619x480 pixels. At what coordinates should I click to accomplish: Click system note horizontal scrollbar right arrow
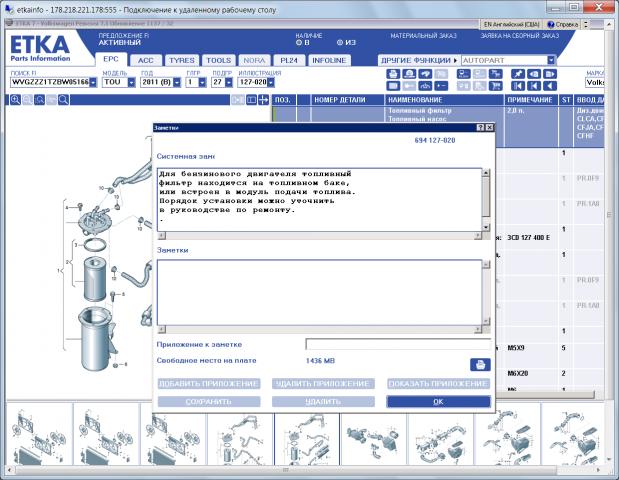(x=478, y=236)
